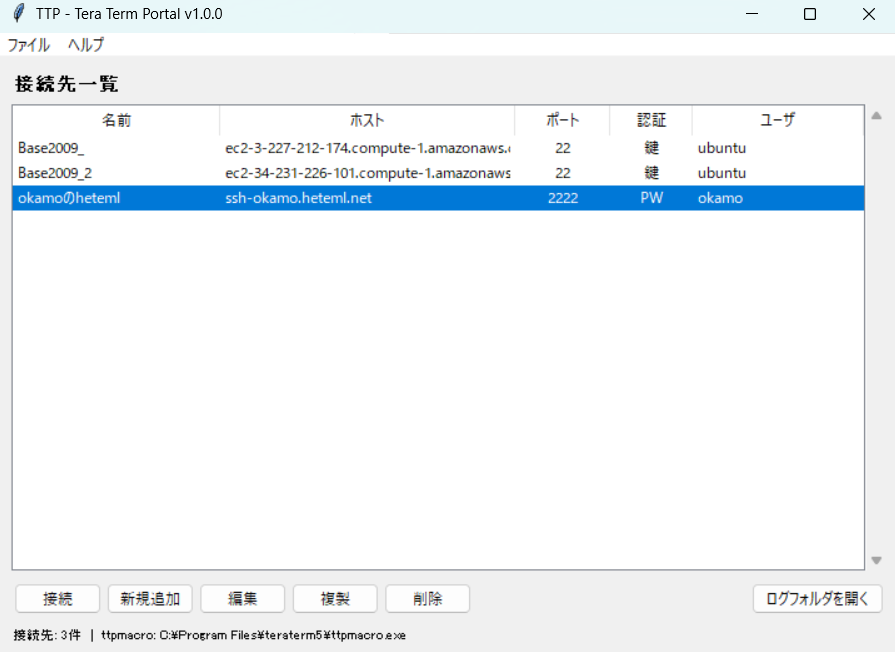
Task: Click port 22 cell in Base2009_ row
Action: point(563,148)
